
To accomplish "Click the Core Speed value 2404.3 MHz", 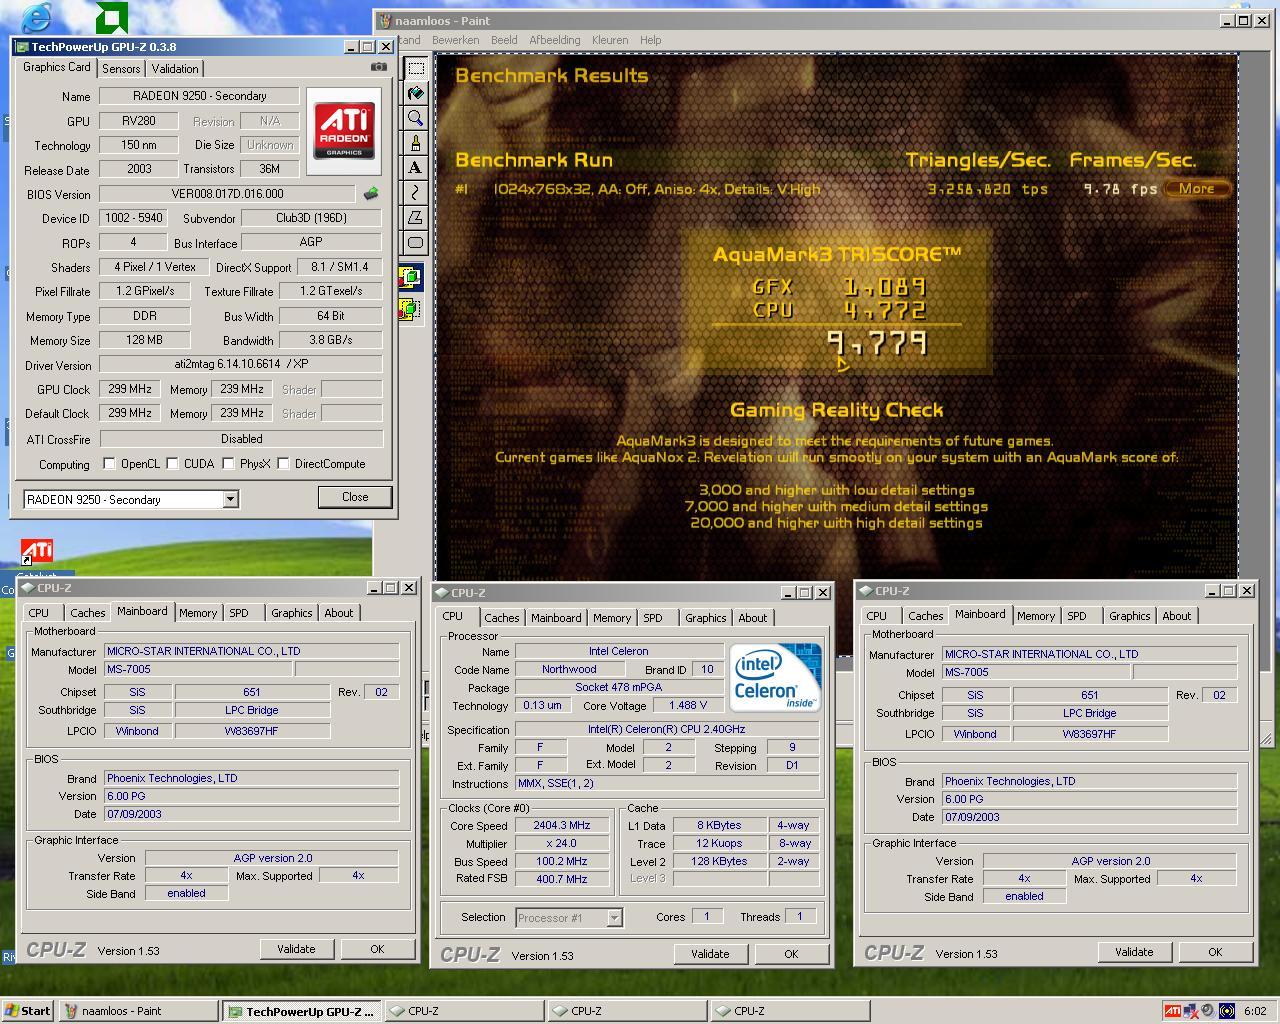I will [562, 825].
